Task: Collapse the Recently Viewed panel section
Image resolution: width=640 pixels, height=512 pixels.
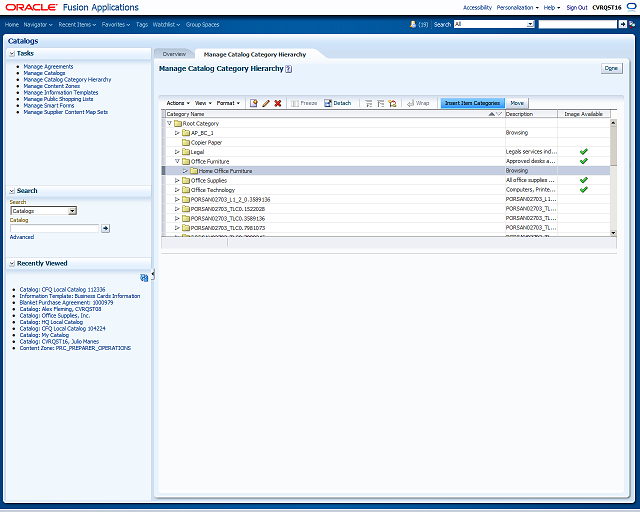Action: pyautogui.click(x=12, y=264)
